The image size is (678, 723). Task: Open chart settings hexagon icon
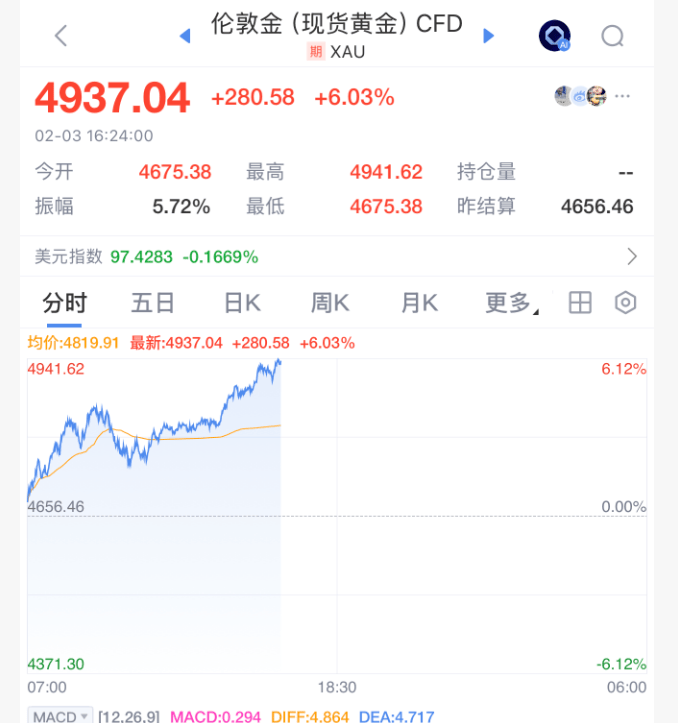pyautogui.click(x=625, y=303)
